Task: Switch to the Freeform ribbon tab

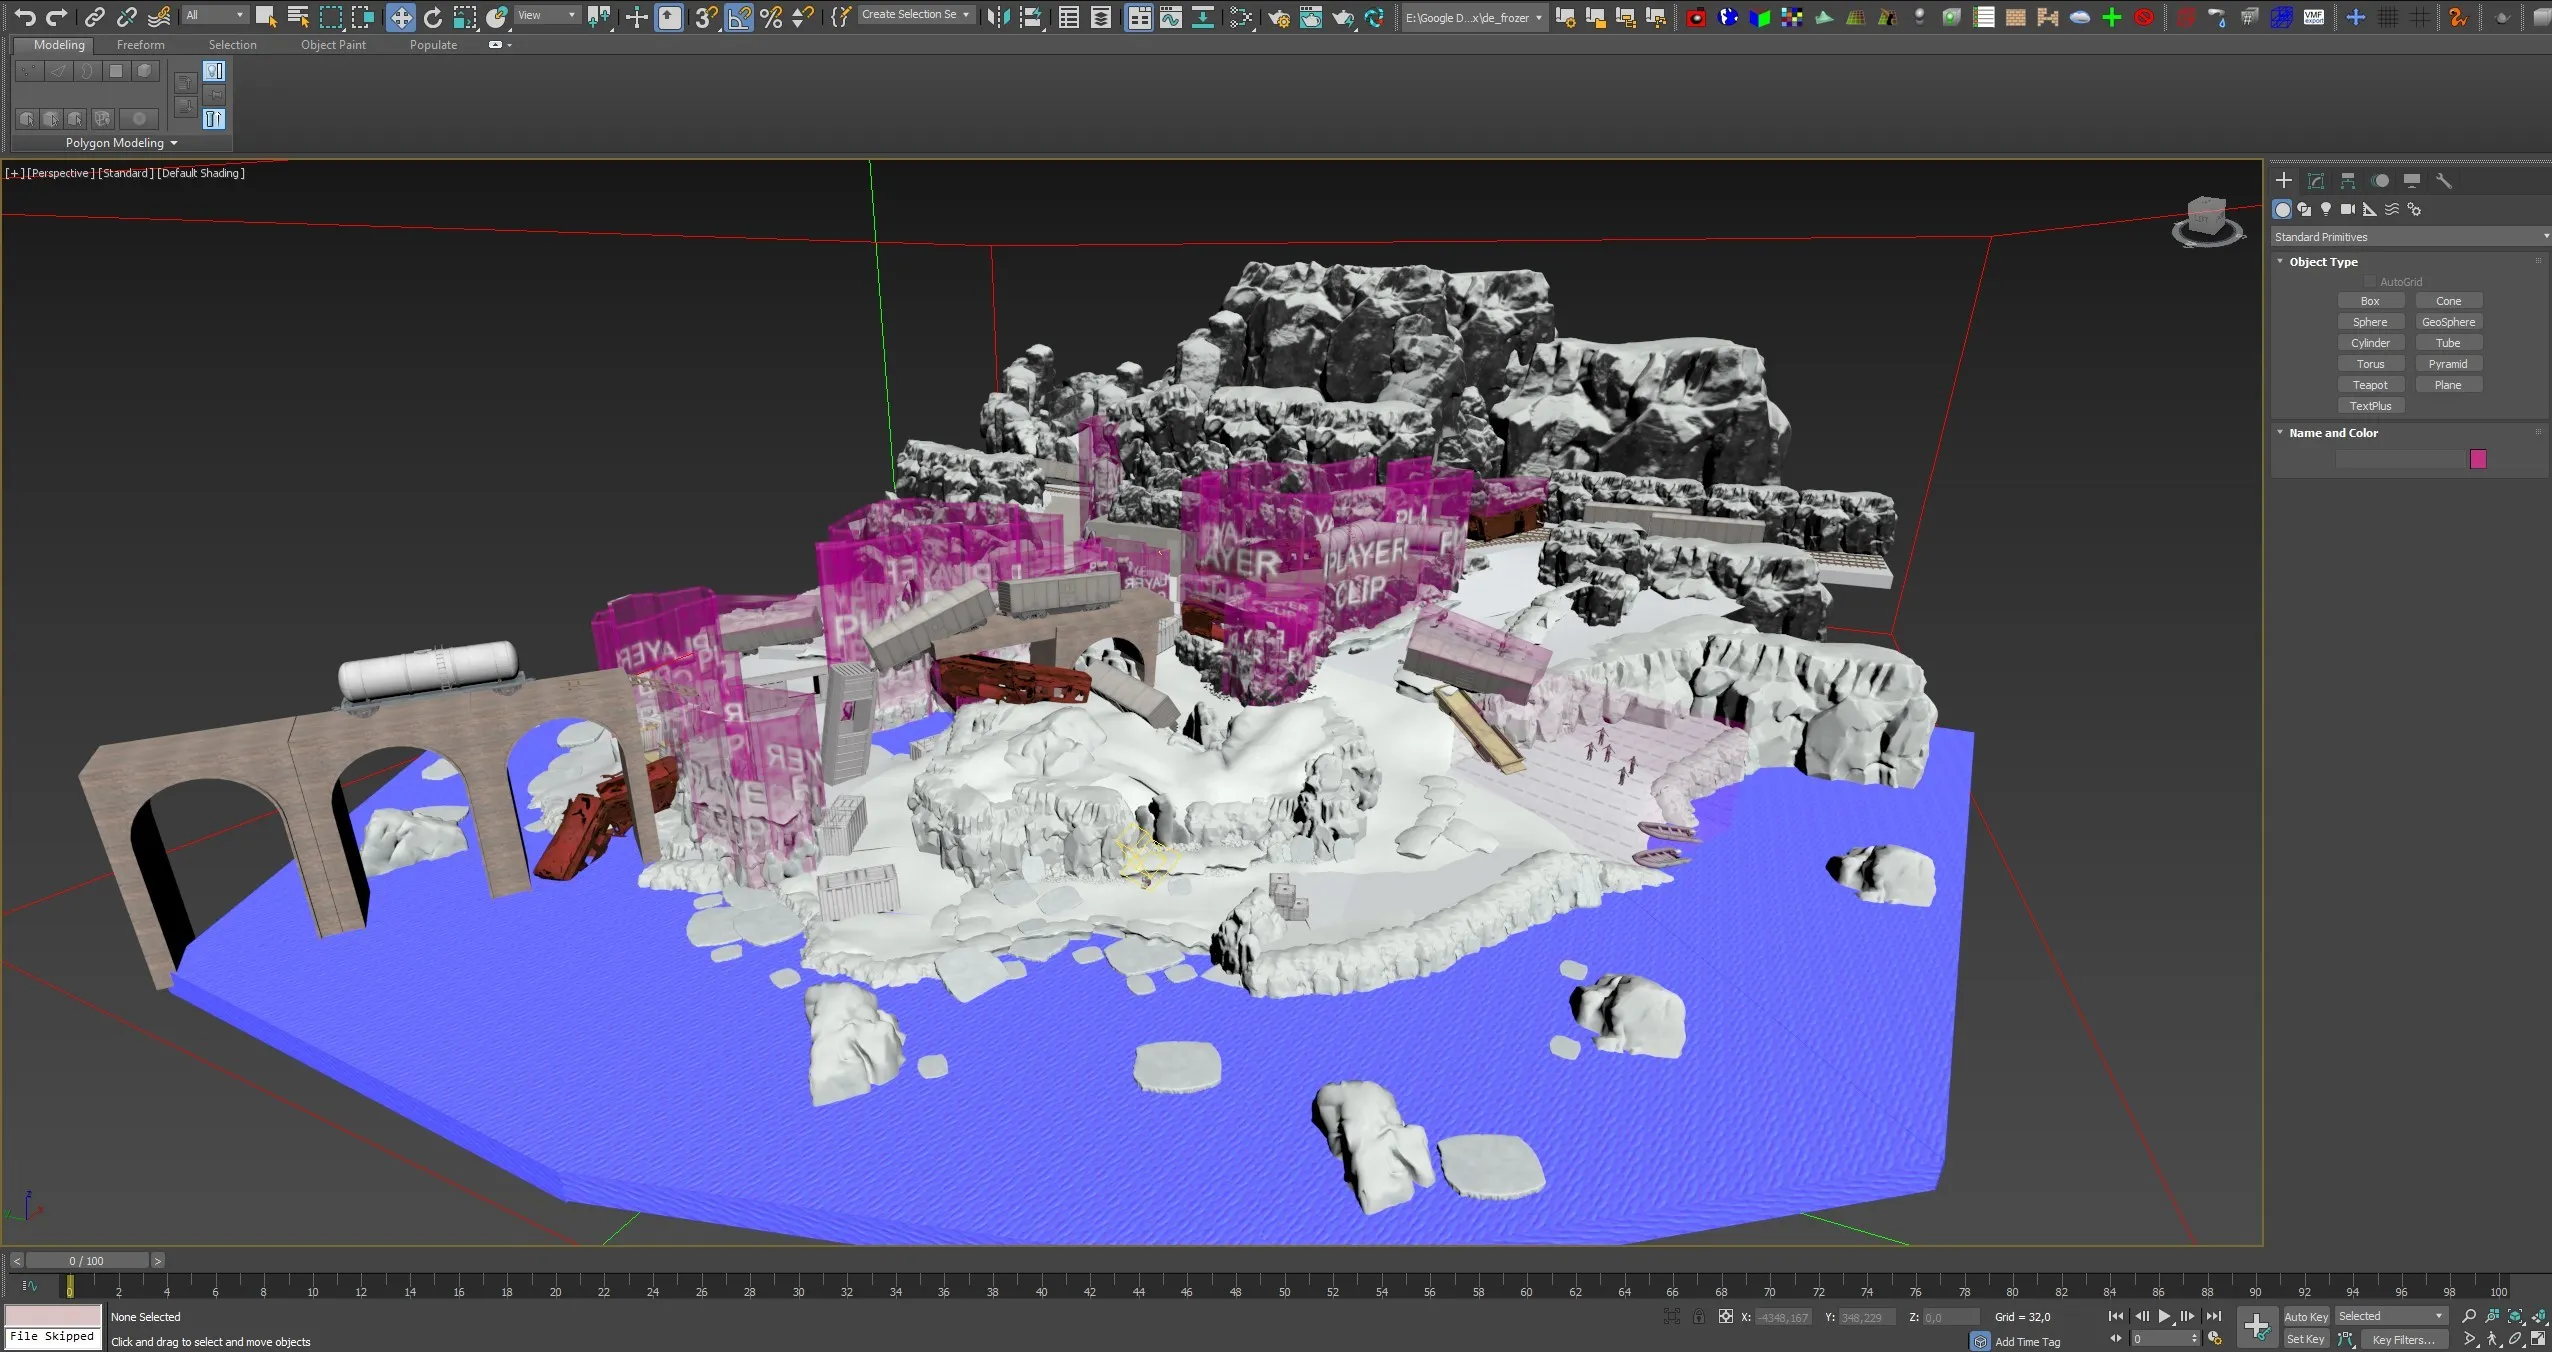Action: pos(140,45)
